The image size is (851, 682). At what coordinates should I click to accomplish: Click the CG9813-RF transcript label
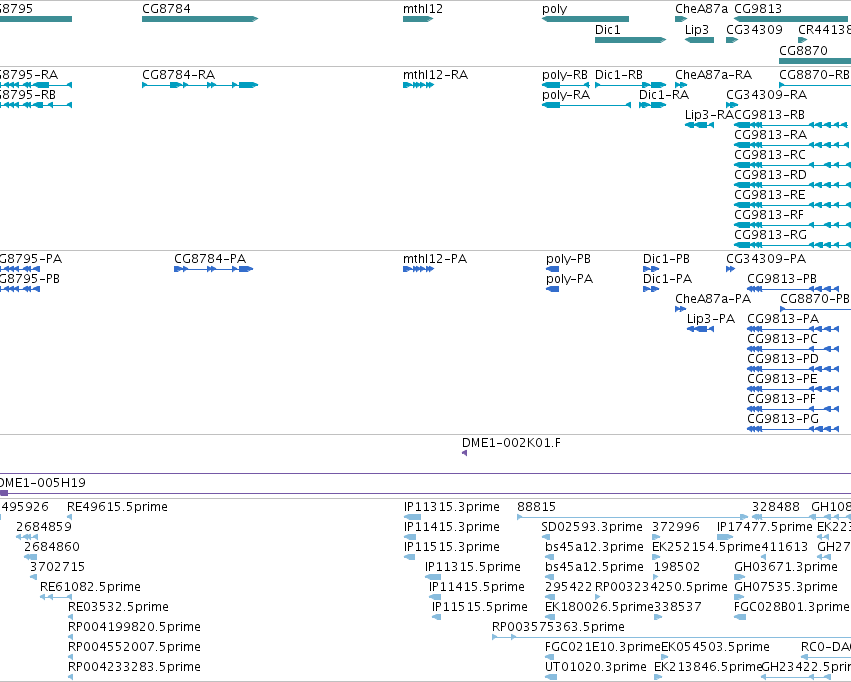pyautogui.click(x=769, y=215)
